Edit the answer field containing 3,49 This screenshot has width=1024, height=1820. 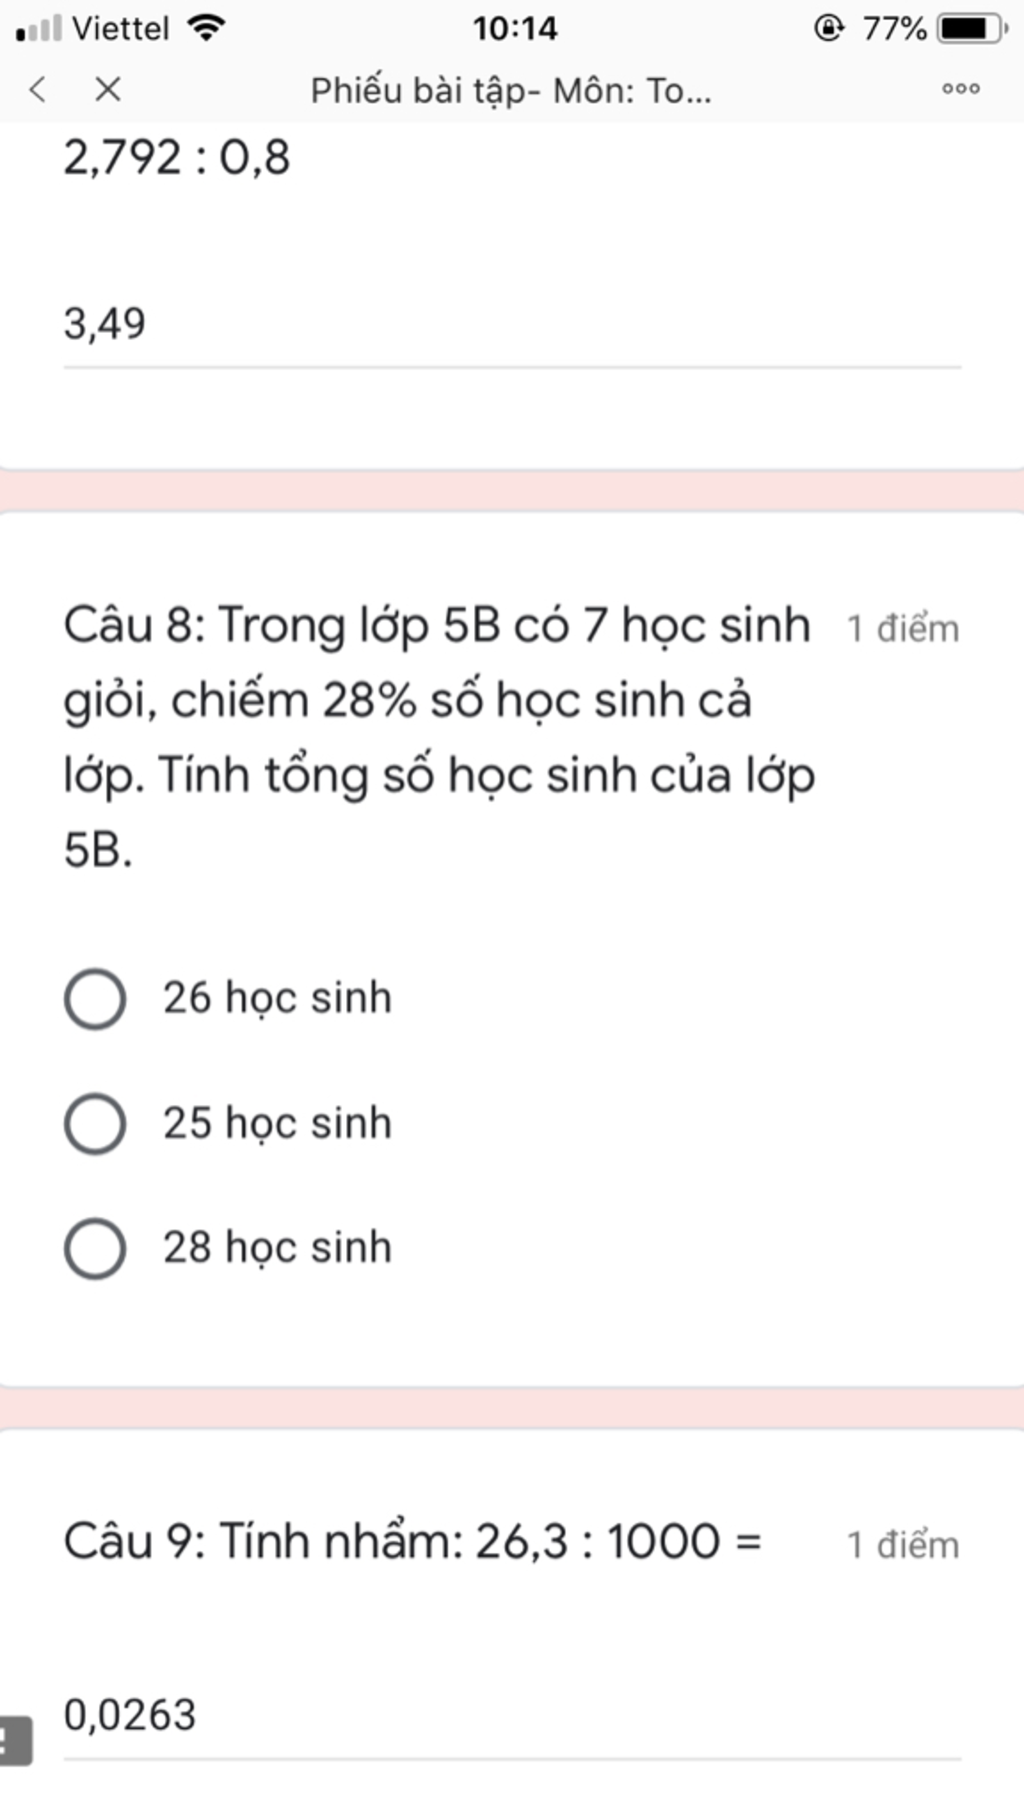[x=512, y=325]
